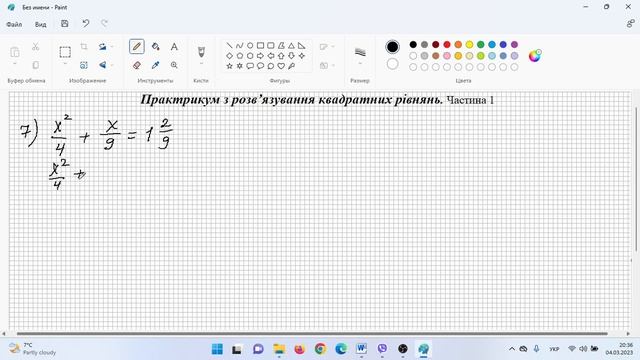
Task: Click the rectangular Selection tool
Action: [65, 52]
